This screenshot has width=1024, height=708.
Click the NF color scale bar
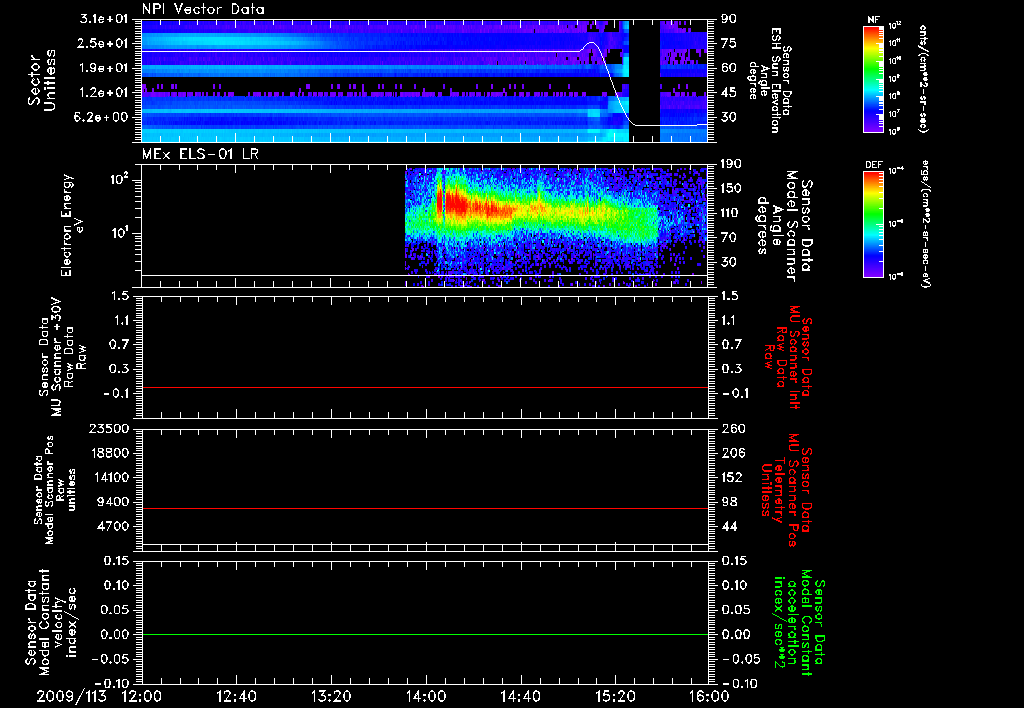pos(874,79)
